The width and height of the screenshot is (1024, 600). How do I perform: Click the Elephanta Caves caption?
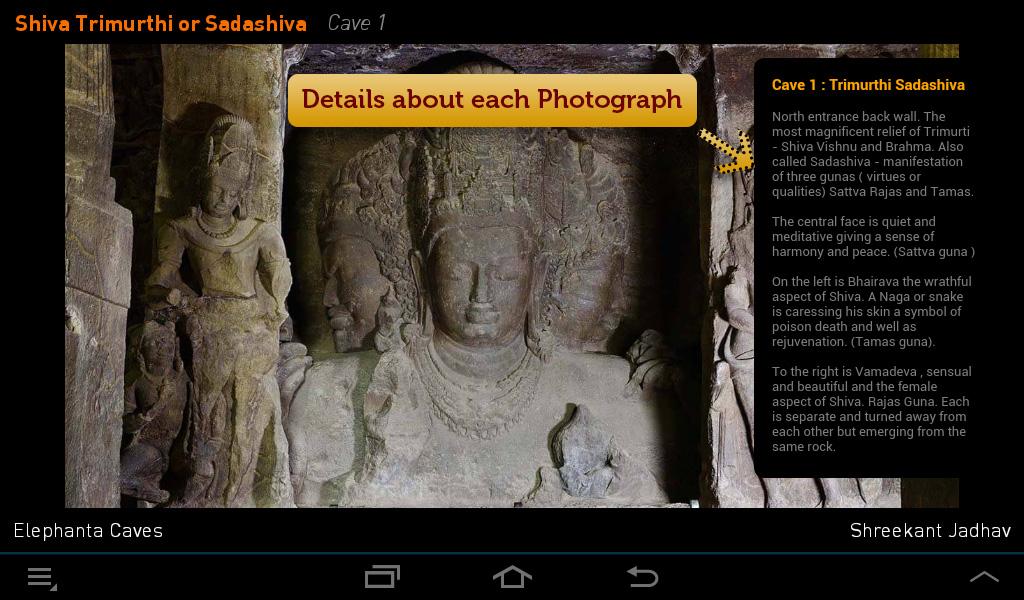point(88,530)
